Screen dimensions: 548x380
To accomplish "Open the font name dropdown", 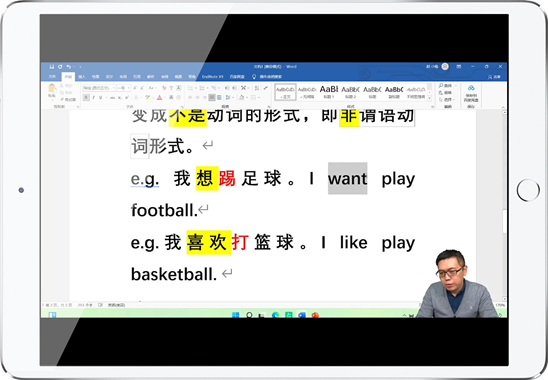I will (x=114, y=88).
